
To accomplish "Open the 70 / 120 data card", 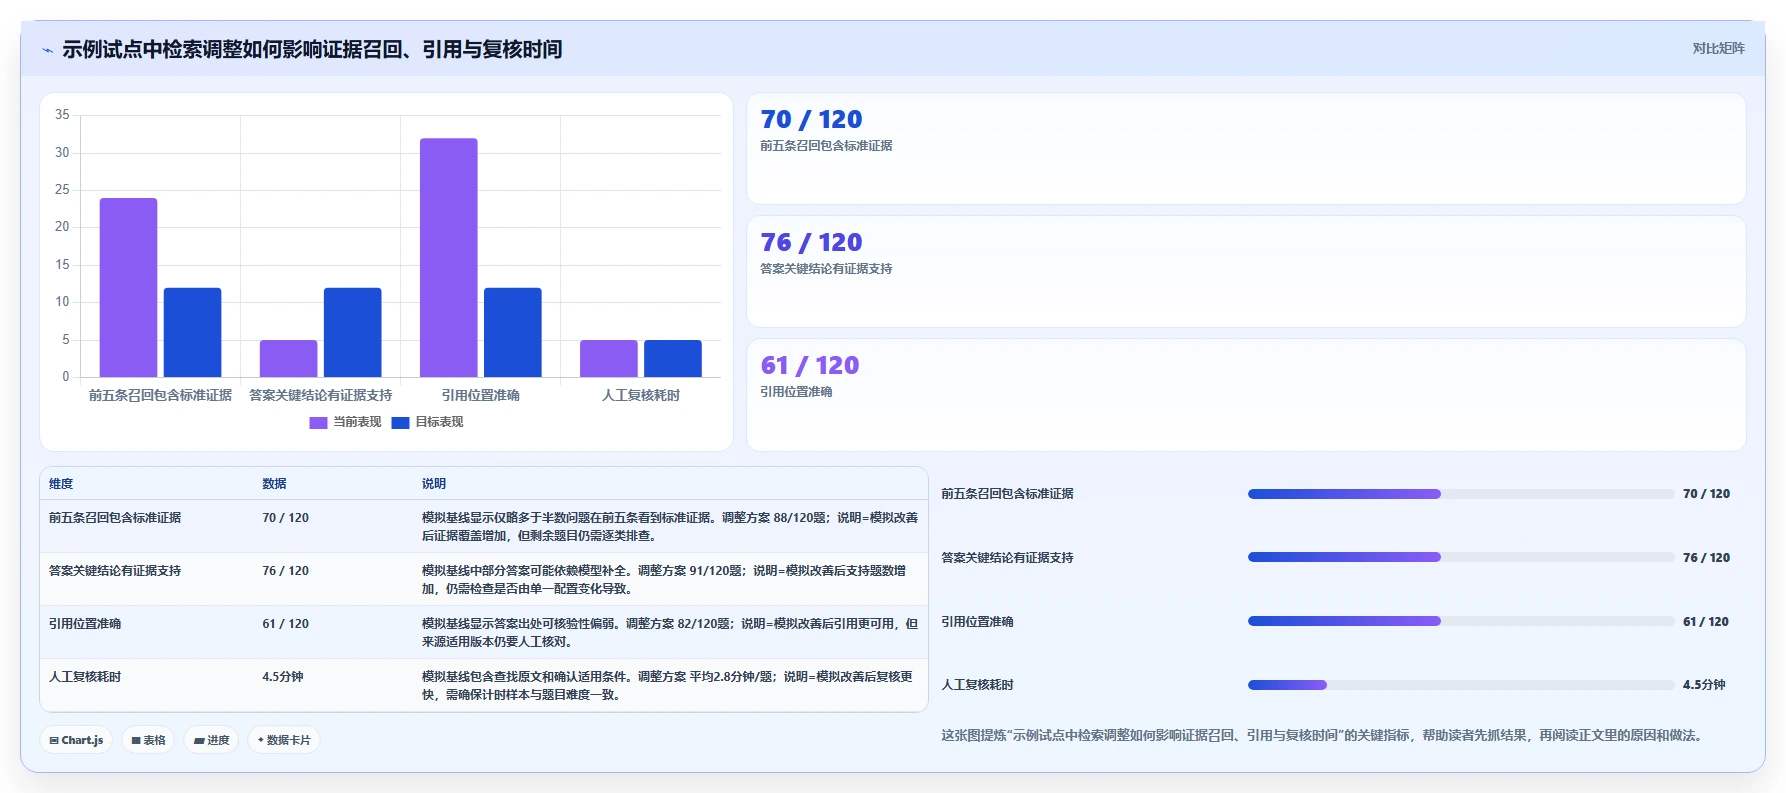I will 1246,149.
